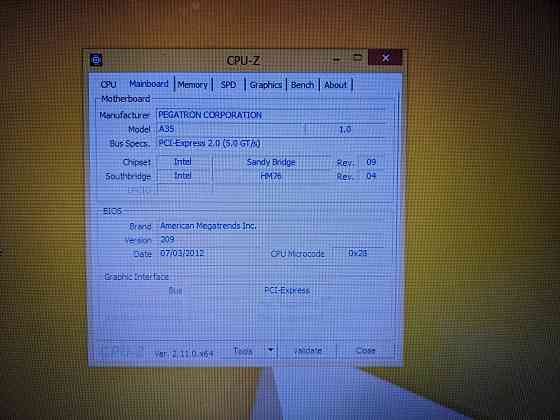The image size is (560, 420).
Task: Click the southbridge Rev. value 04
Action: click(371, 176)
